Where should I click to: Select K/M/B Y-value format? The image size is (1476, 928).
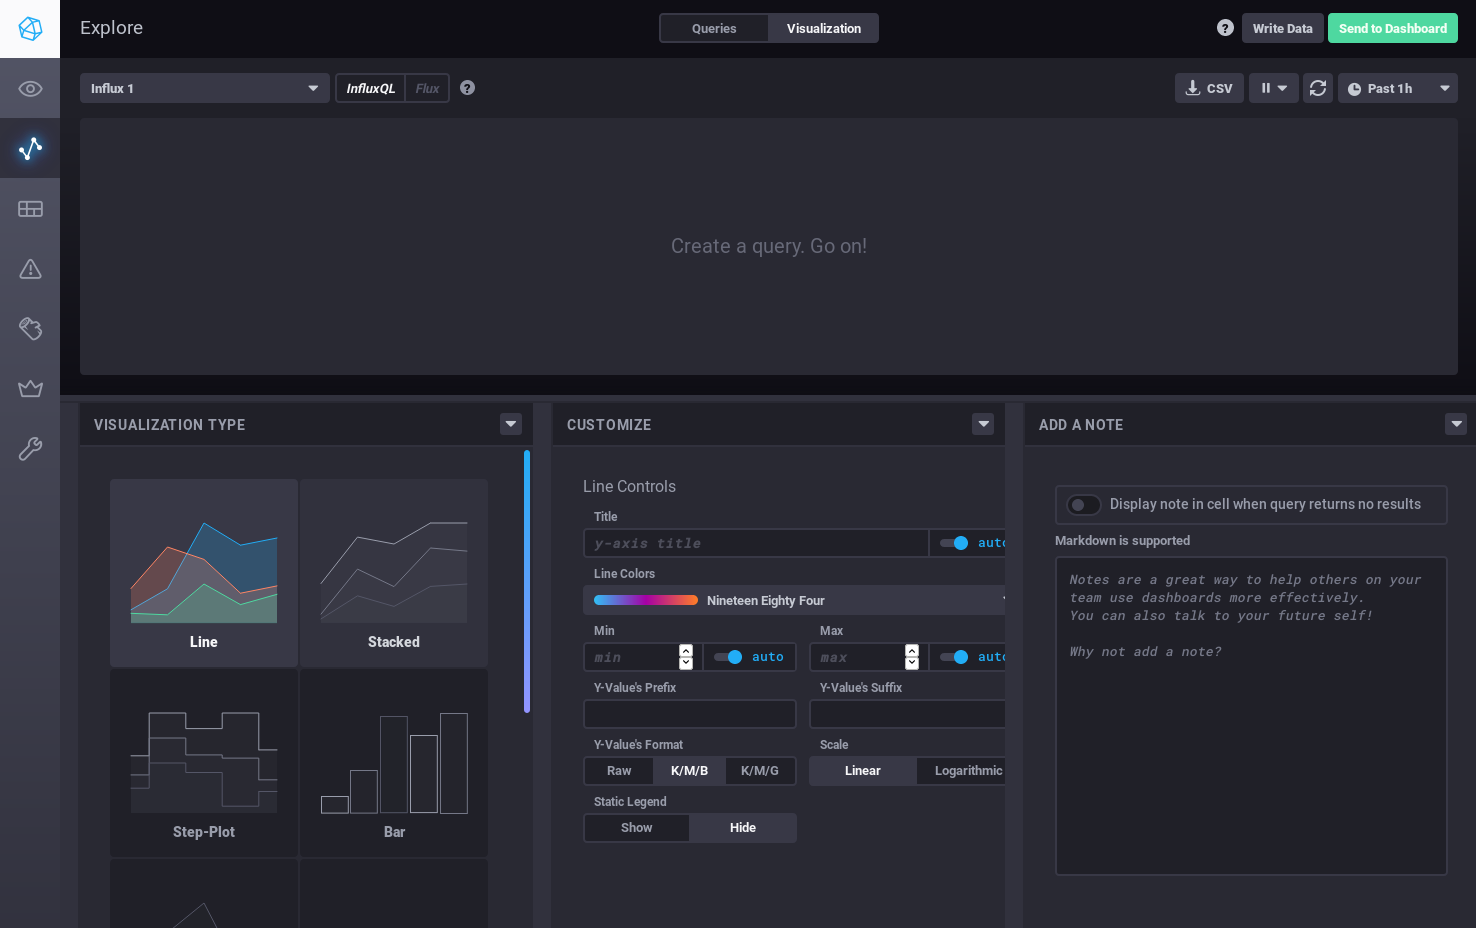coord(689,771)
